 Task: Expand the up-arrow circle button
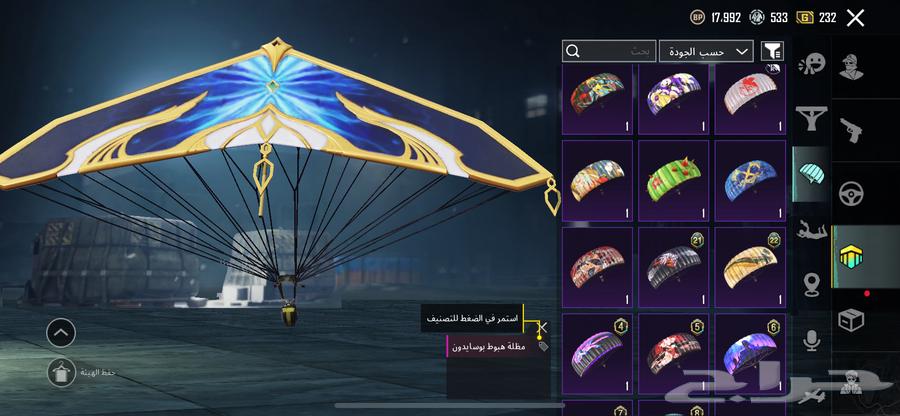(61, 333)
